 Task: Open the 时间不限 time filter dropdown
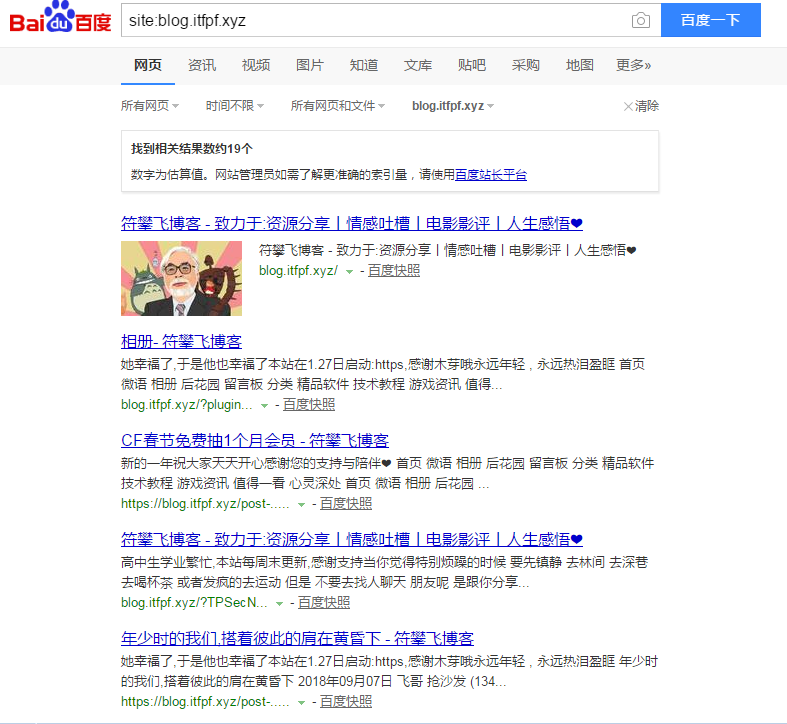234,106
